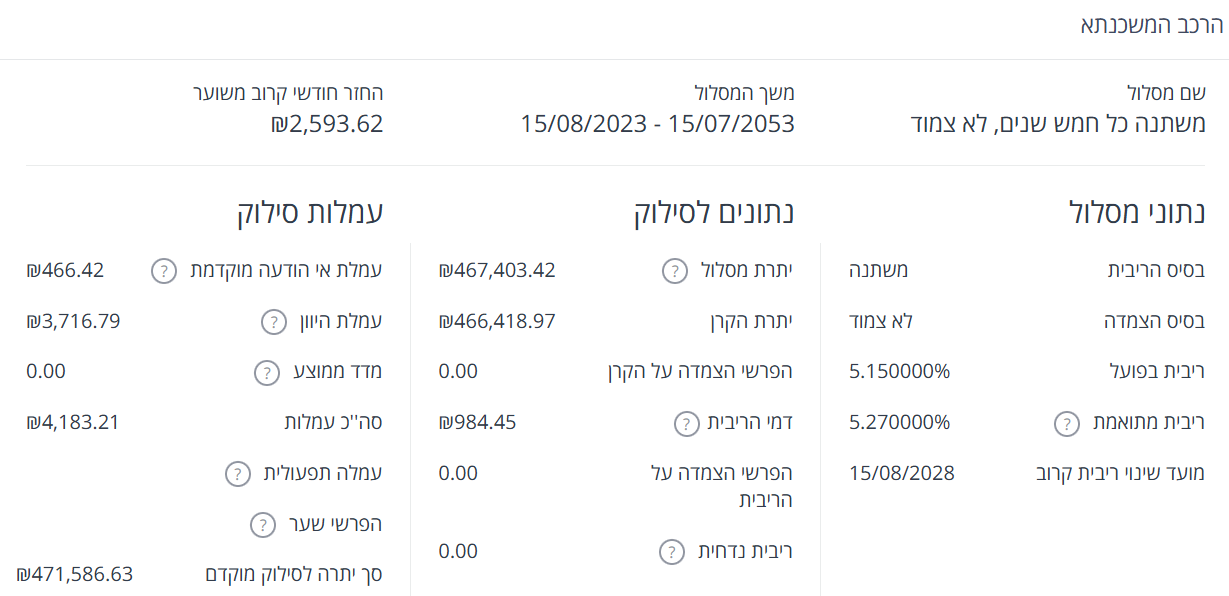Show info for עמלה תפעולית
Viewport: 1229px width, 596px height.
[238, 473]
